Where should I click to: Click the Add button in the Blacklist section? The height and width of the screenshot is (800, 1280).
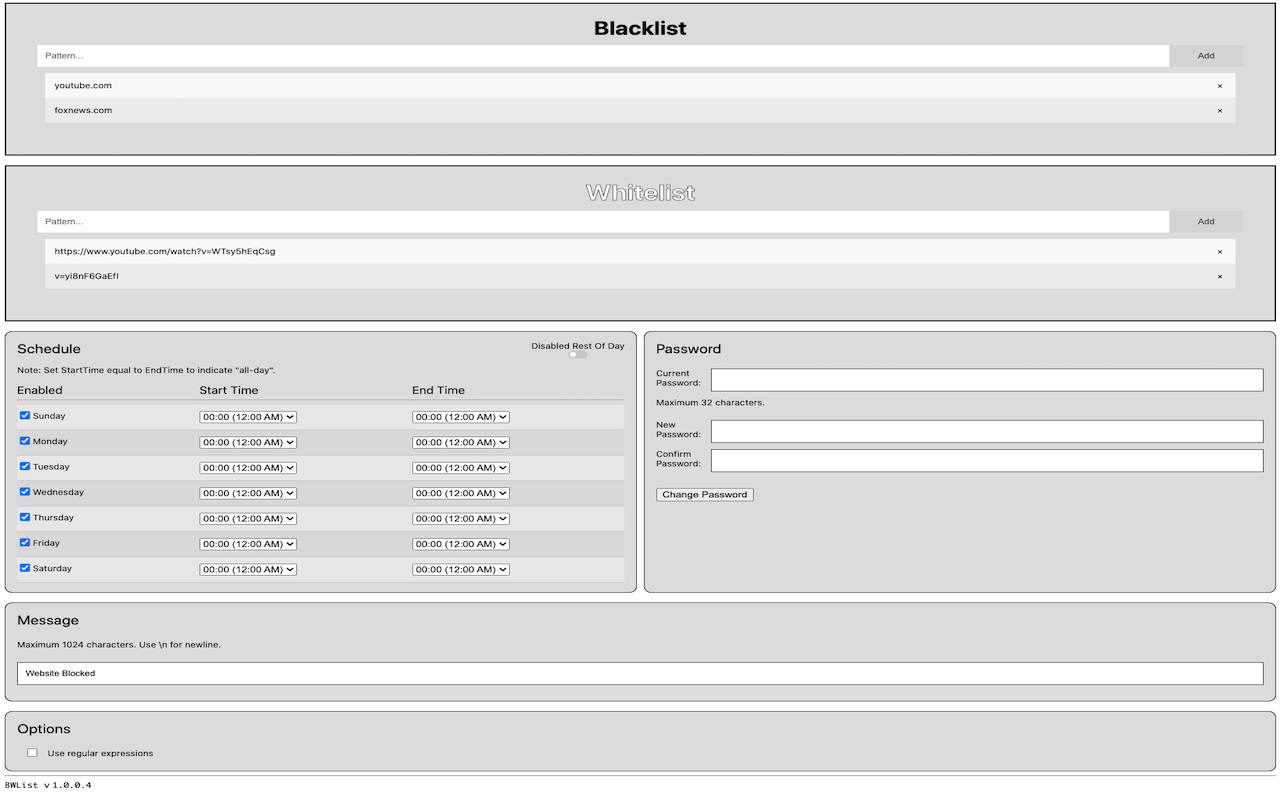click(x=1206, y=56)
